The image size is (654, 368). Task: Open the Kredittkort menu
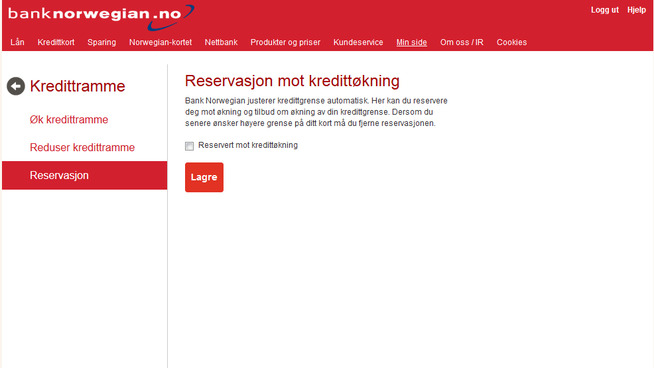tap(56, 42)
